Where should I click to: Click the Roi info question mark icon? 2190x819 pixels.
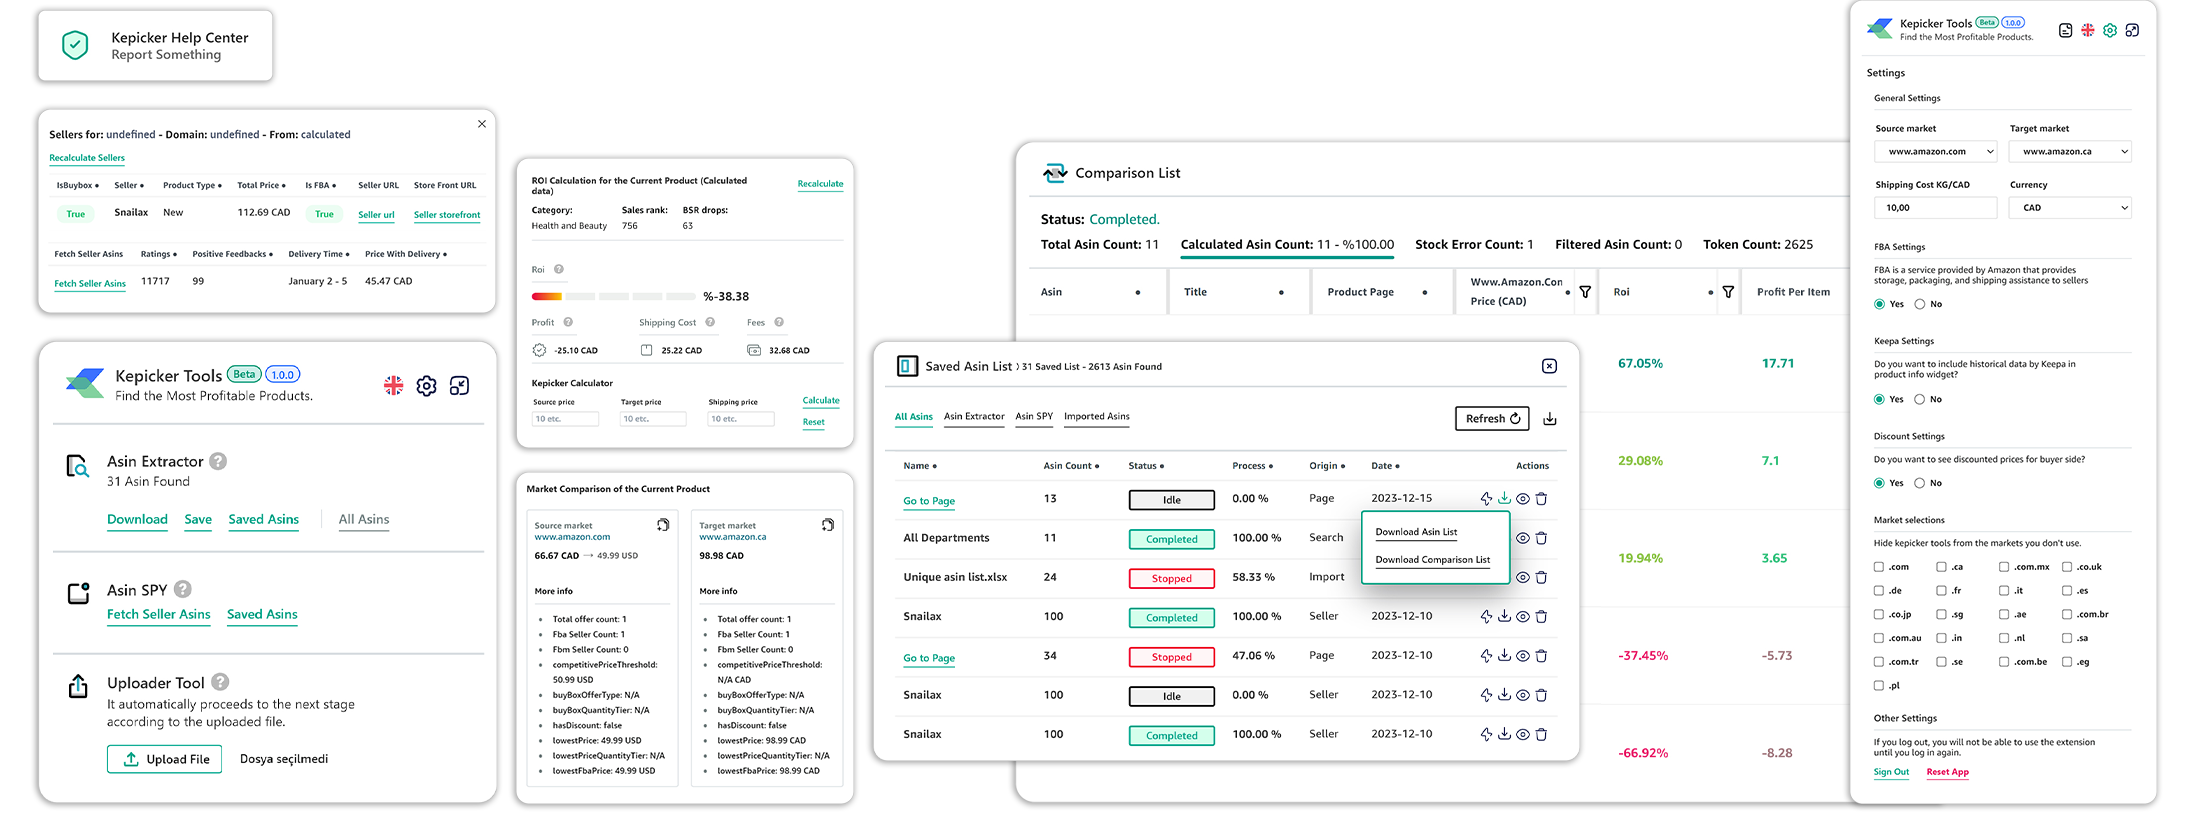click(x=559, y=269)
